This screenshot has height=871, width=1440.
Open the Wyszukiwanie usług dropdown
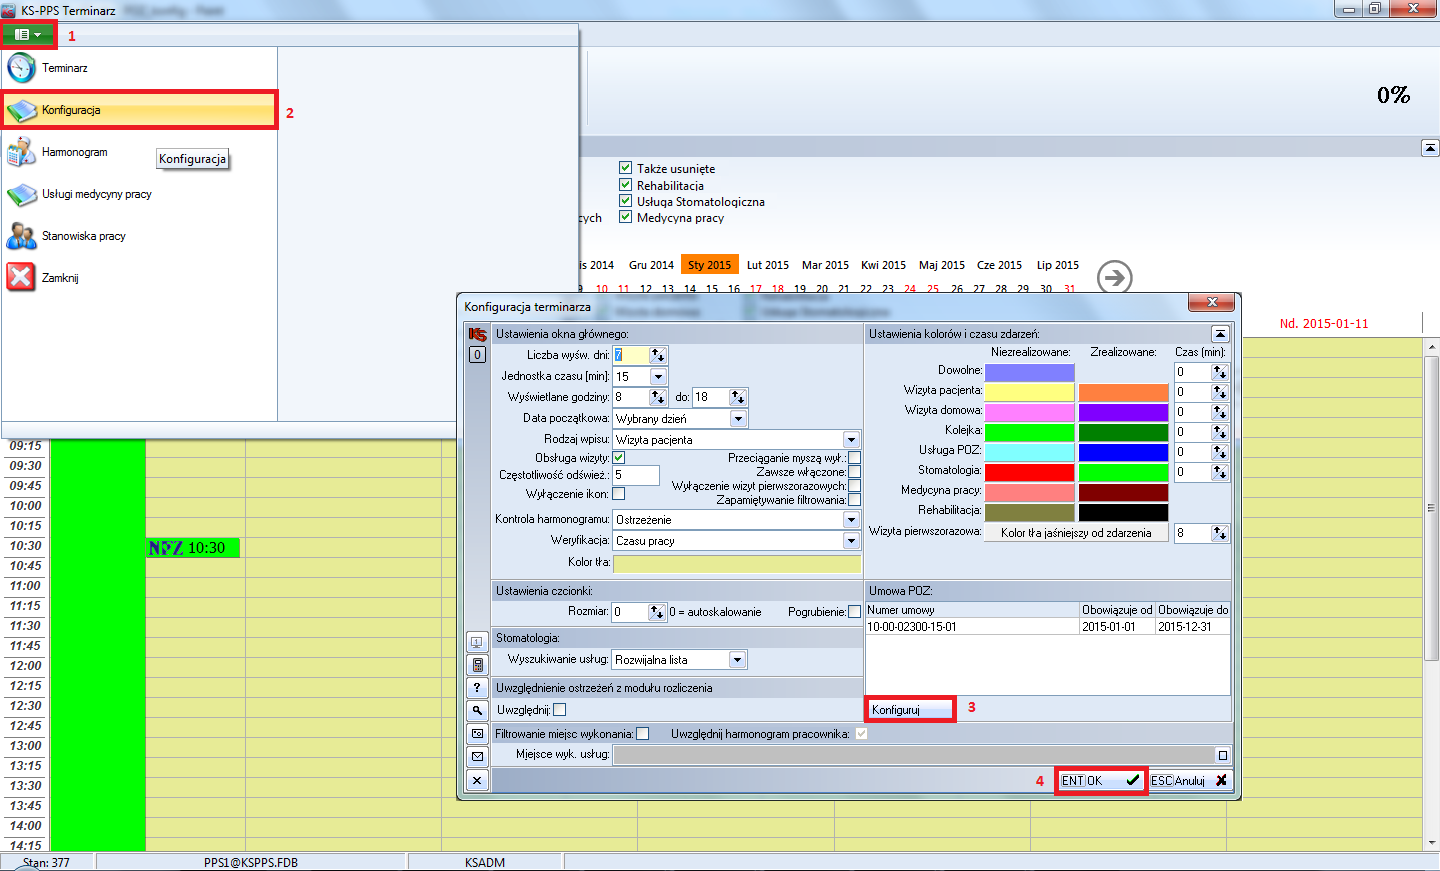(x=737, y=660)
